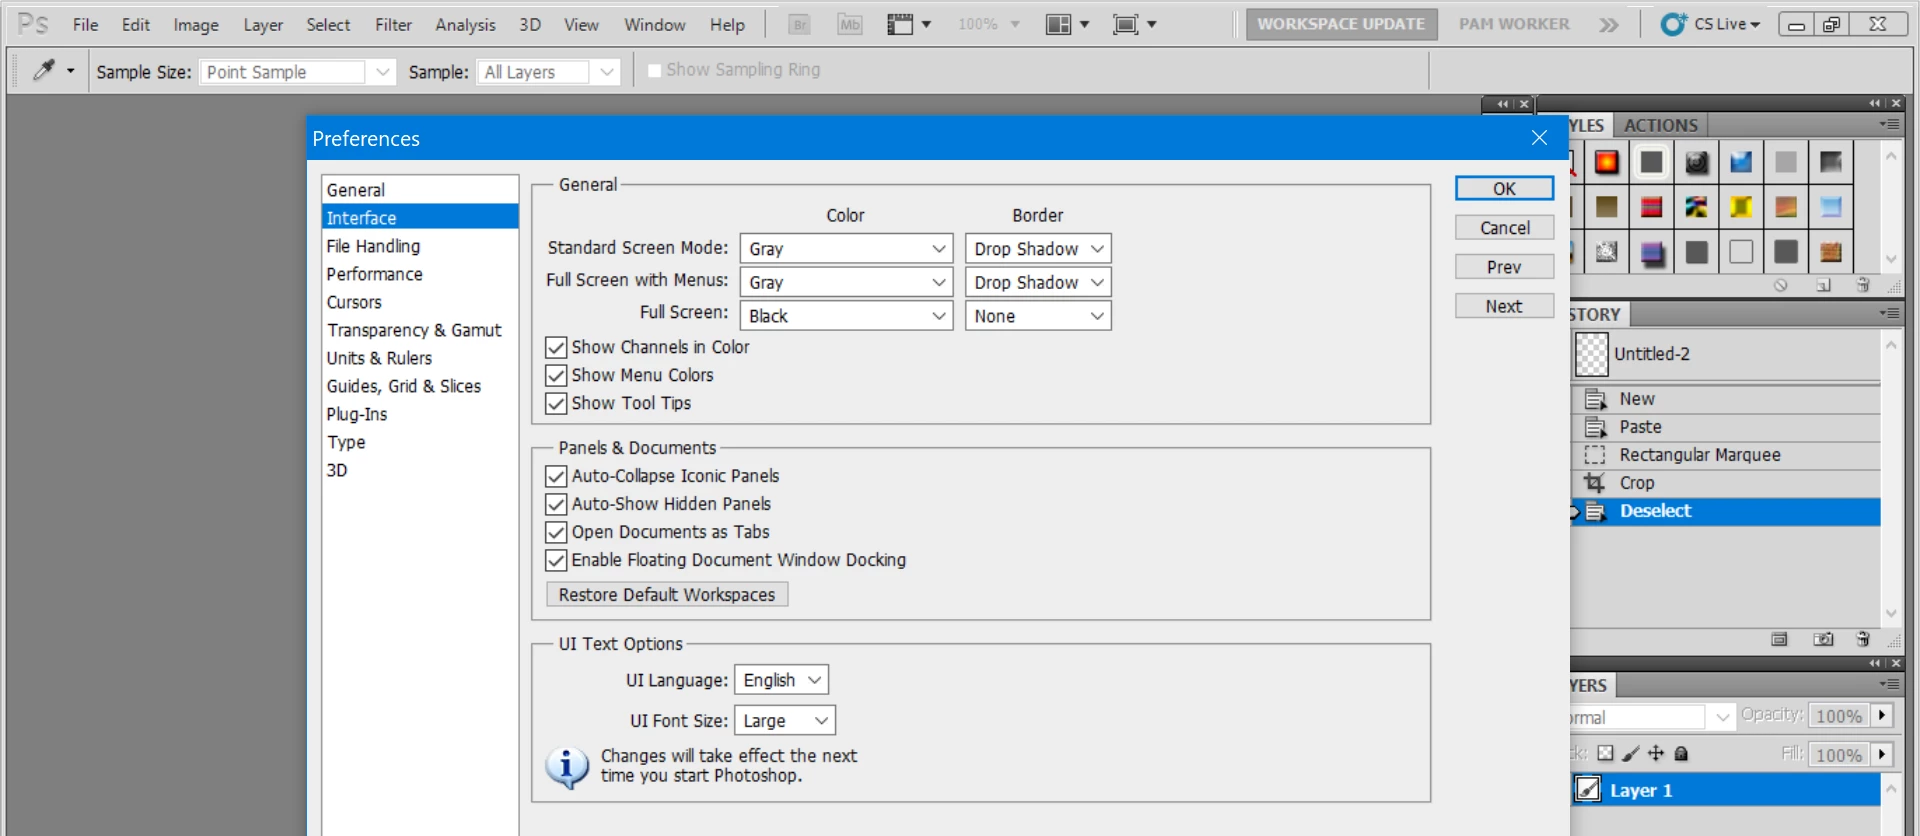Launch Mini Bridge with the Mb icon

pos(849,24)
